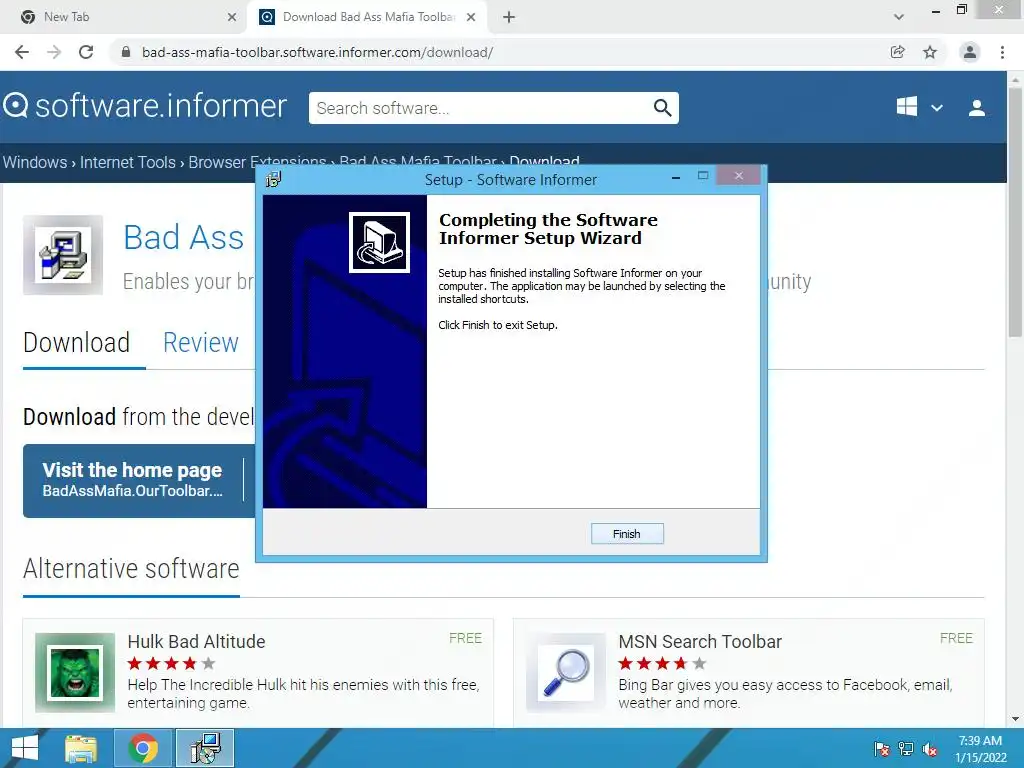Image resolution: width=1024 pixels, height=768 pixels.
Task: Click Finish in the Setup wizard
Action: (627, 534)
